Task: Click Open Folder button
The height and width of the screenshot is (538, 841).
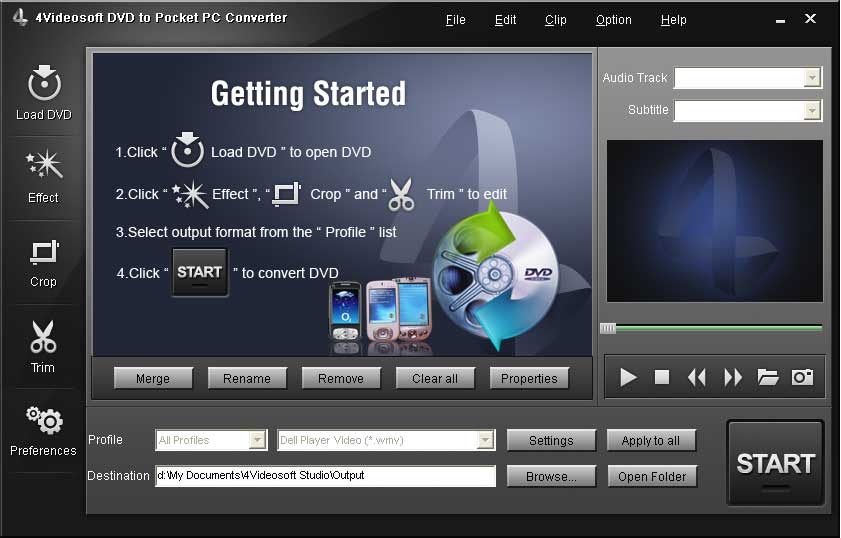Action: [652, 476]
